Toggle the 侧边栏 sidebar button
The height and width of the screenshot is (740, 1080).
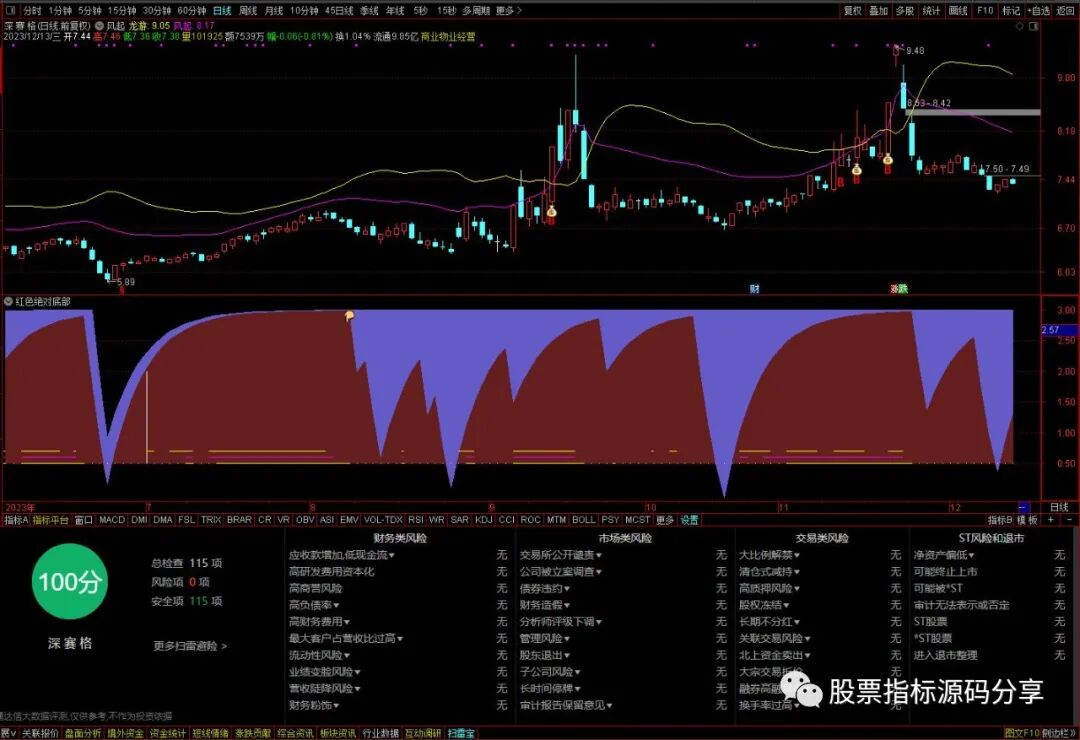tap(1058, 733)
